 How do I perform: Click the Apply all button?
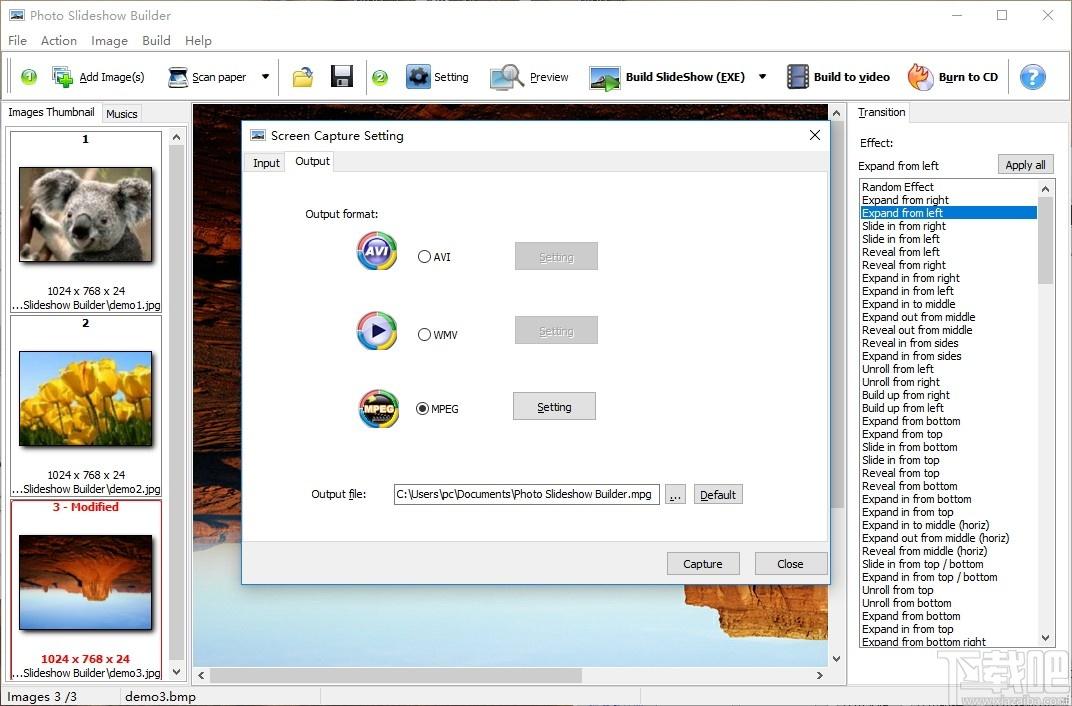(x=1026, y=165)
